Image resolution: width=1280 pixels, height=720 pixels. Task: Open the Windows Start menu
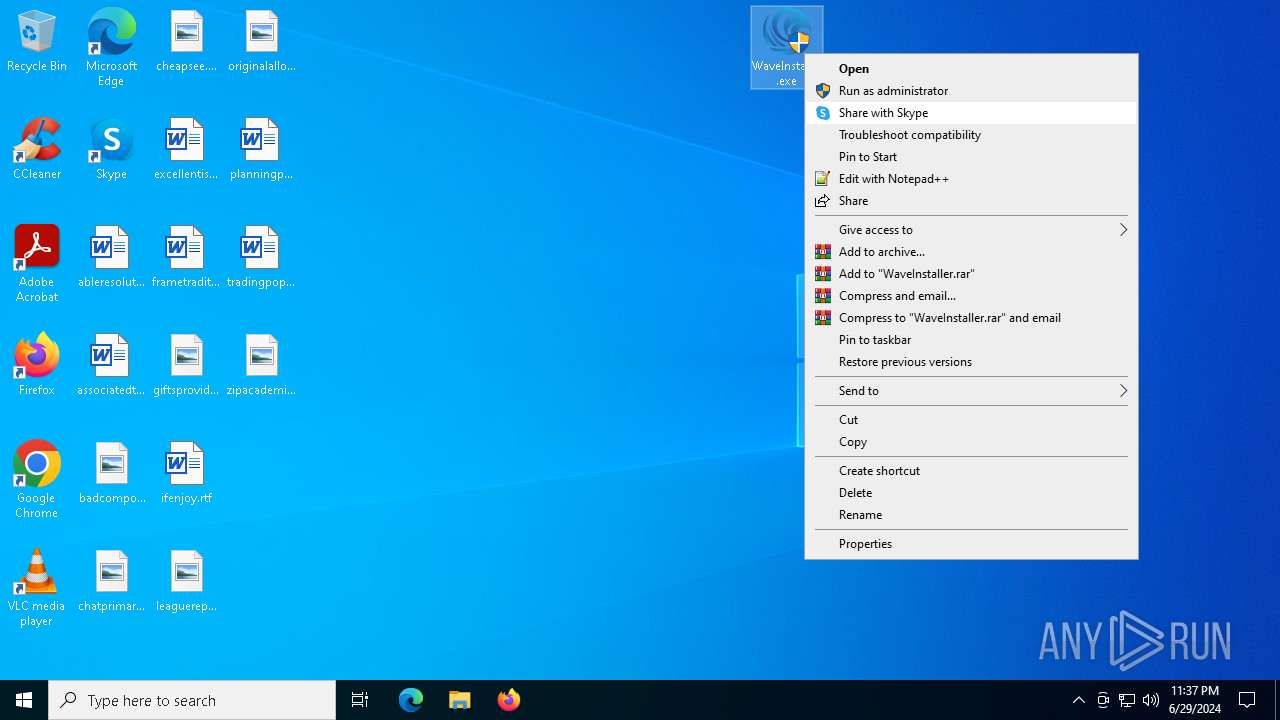point(24,700)
